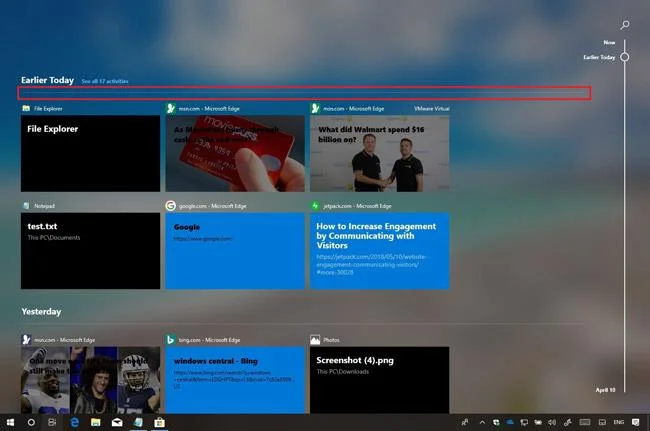The height and width of the screenshot is (431, 650).
Task: Open the test.txt Notepad activity card
Action: [x=90, y=251]
